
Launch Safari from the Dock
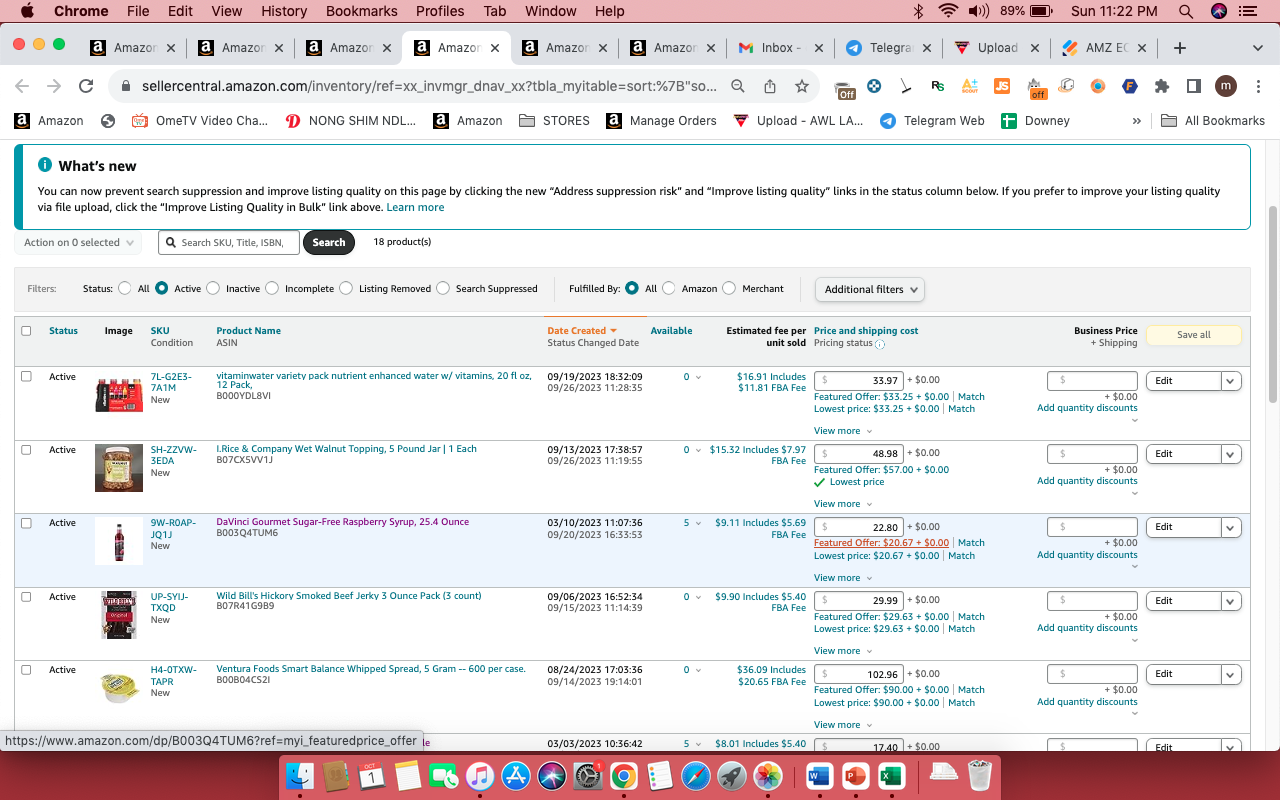click(x=696, y=775)
